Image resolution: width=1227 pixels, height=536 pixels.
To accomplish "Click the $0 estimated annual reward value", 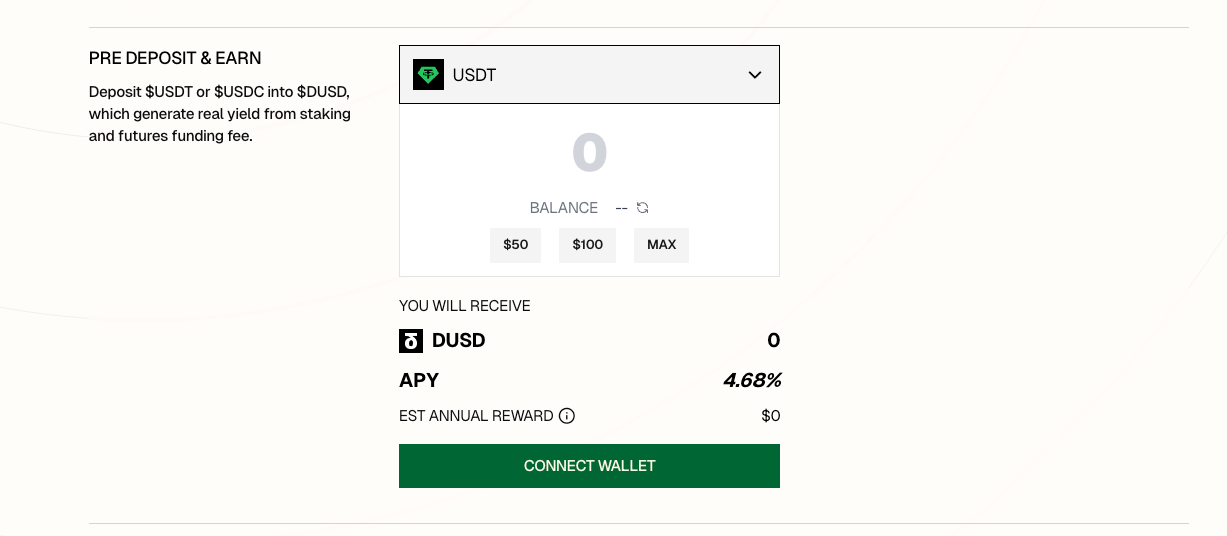I will click(770, 416).
